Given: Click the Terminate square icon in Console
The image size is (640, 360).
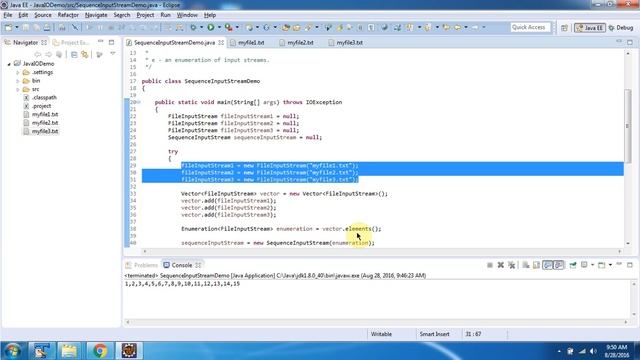Looking at the screenshot, I should [x=490, y=265].
